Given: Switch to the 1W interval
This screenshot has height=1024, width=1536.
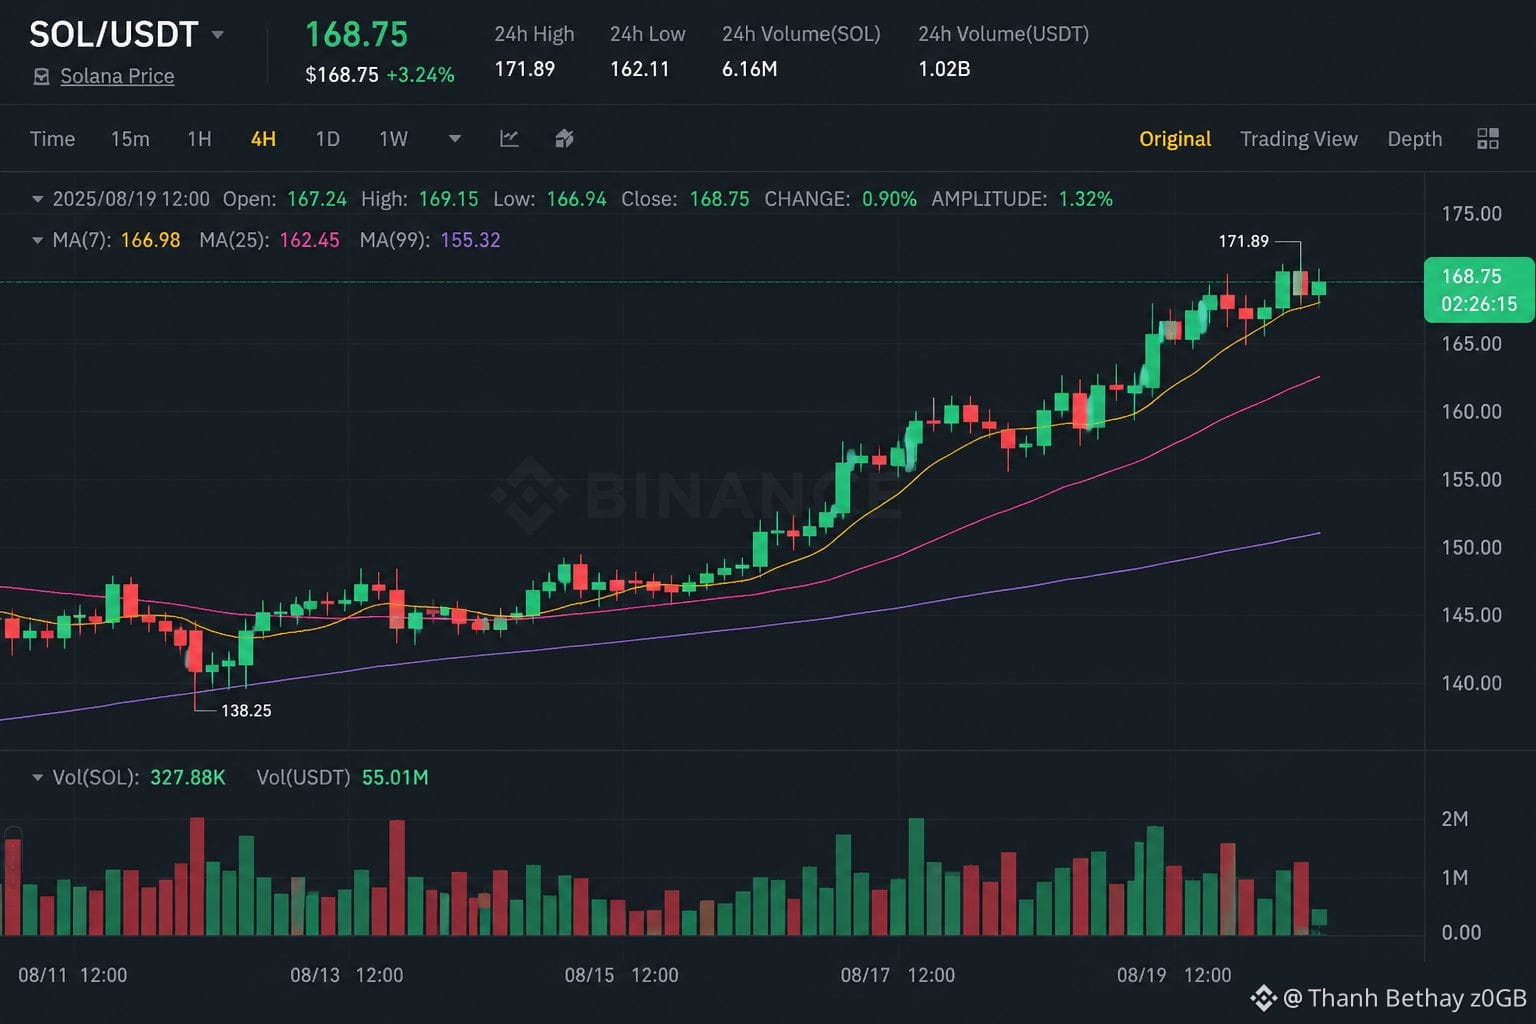Looking at the screenshot, I should [x=393, y=139].
